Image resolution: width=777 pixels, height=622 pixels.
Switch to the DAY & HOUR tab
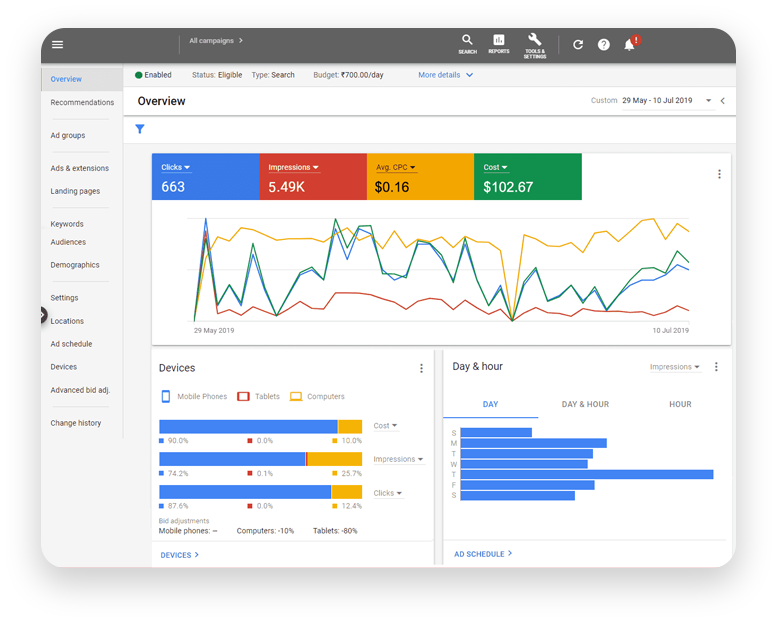coord(585,405)
